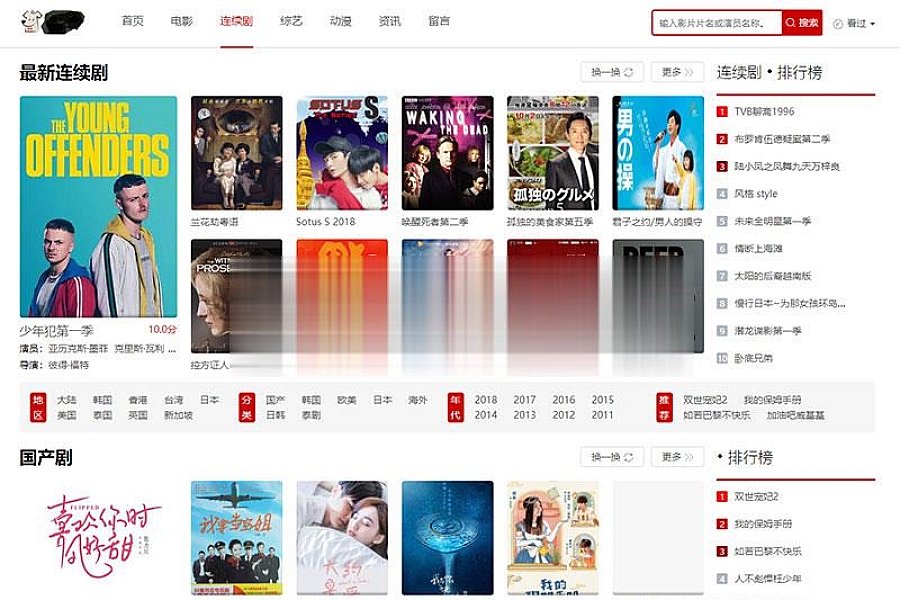This screenshot has height=600, width=900.
Task: Open the Waking the Dead poster
Action: tap(448, 153)
